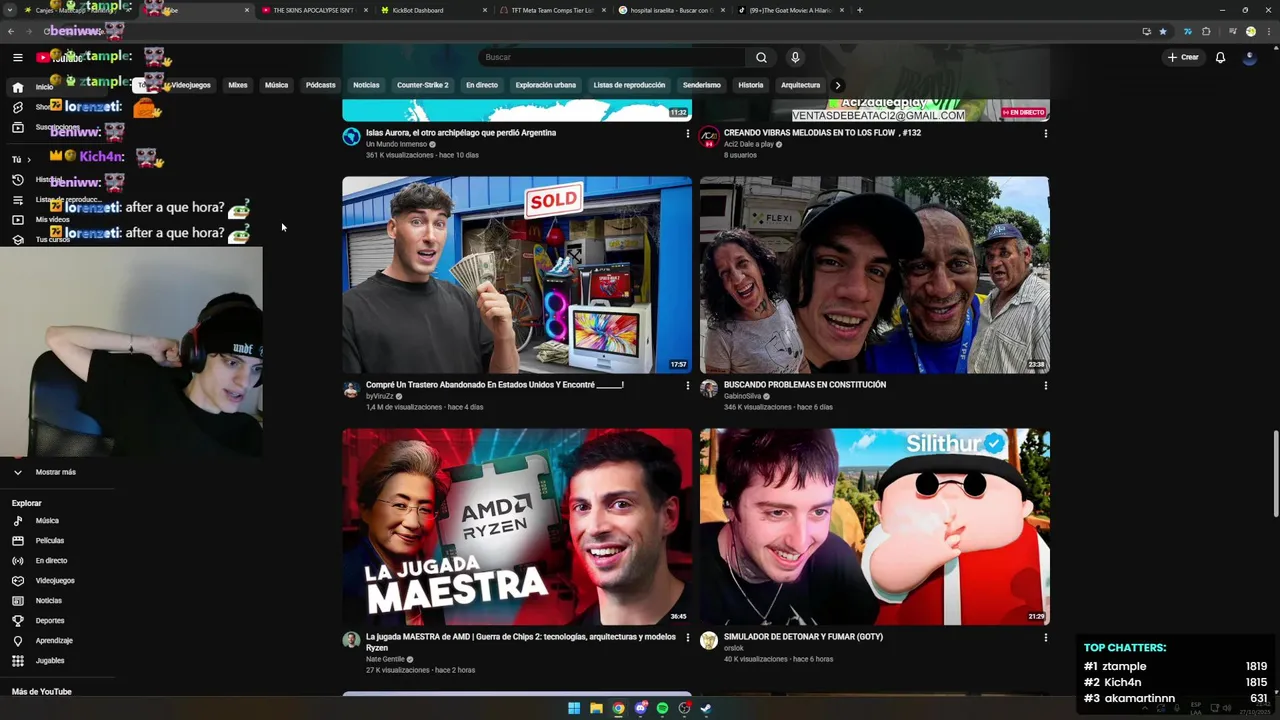This screenshot has height=720, width=1280.
Task: Select the Pódcasts filter chip
Action: [321, 85]
